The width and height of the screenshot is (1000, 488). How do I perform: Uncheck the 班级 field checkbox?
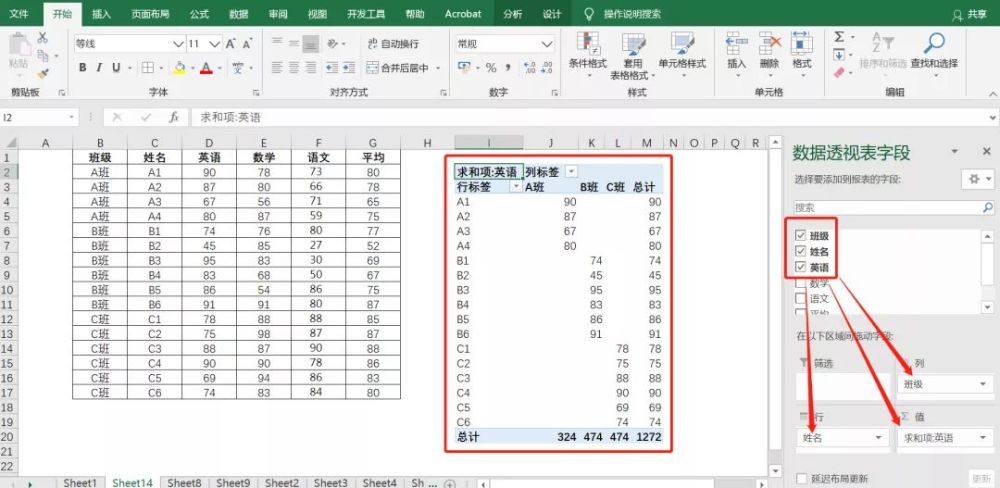(x=800, y=236)
